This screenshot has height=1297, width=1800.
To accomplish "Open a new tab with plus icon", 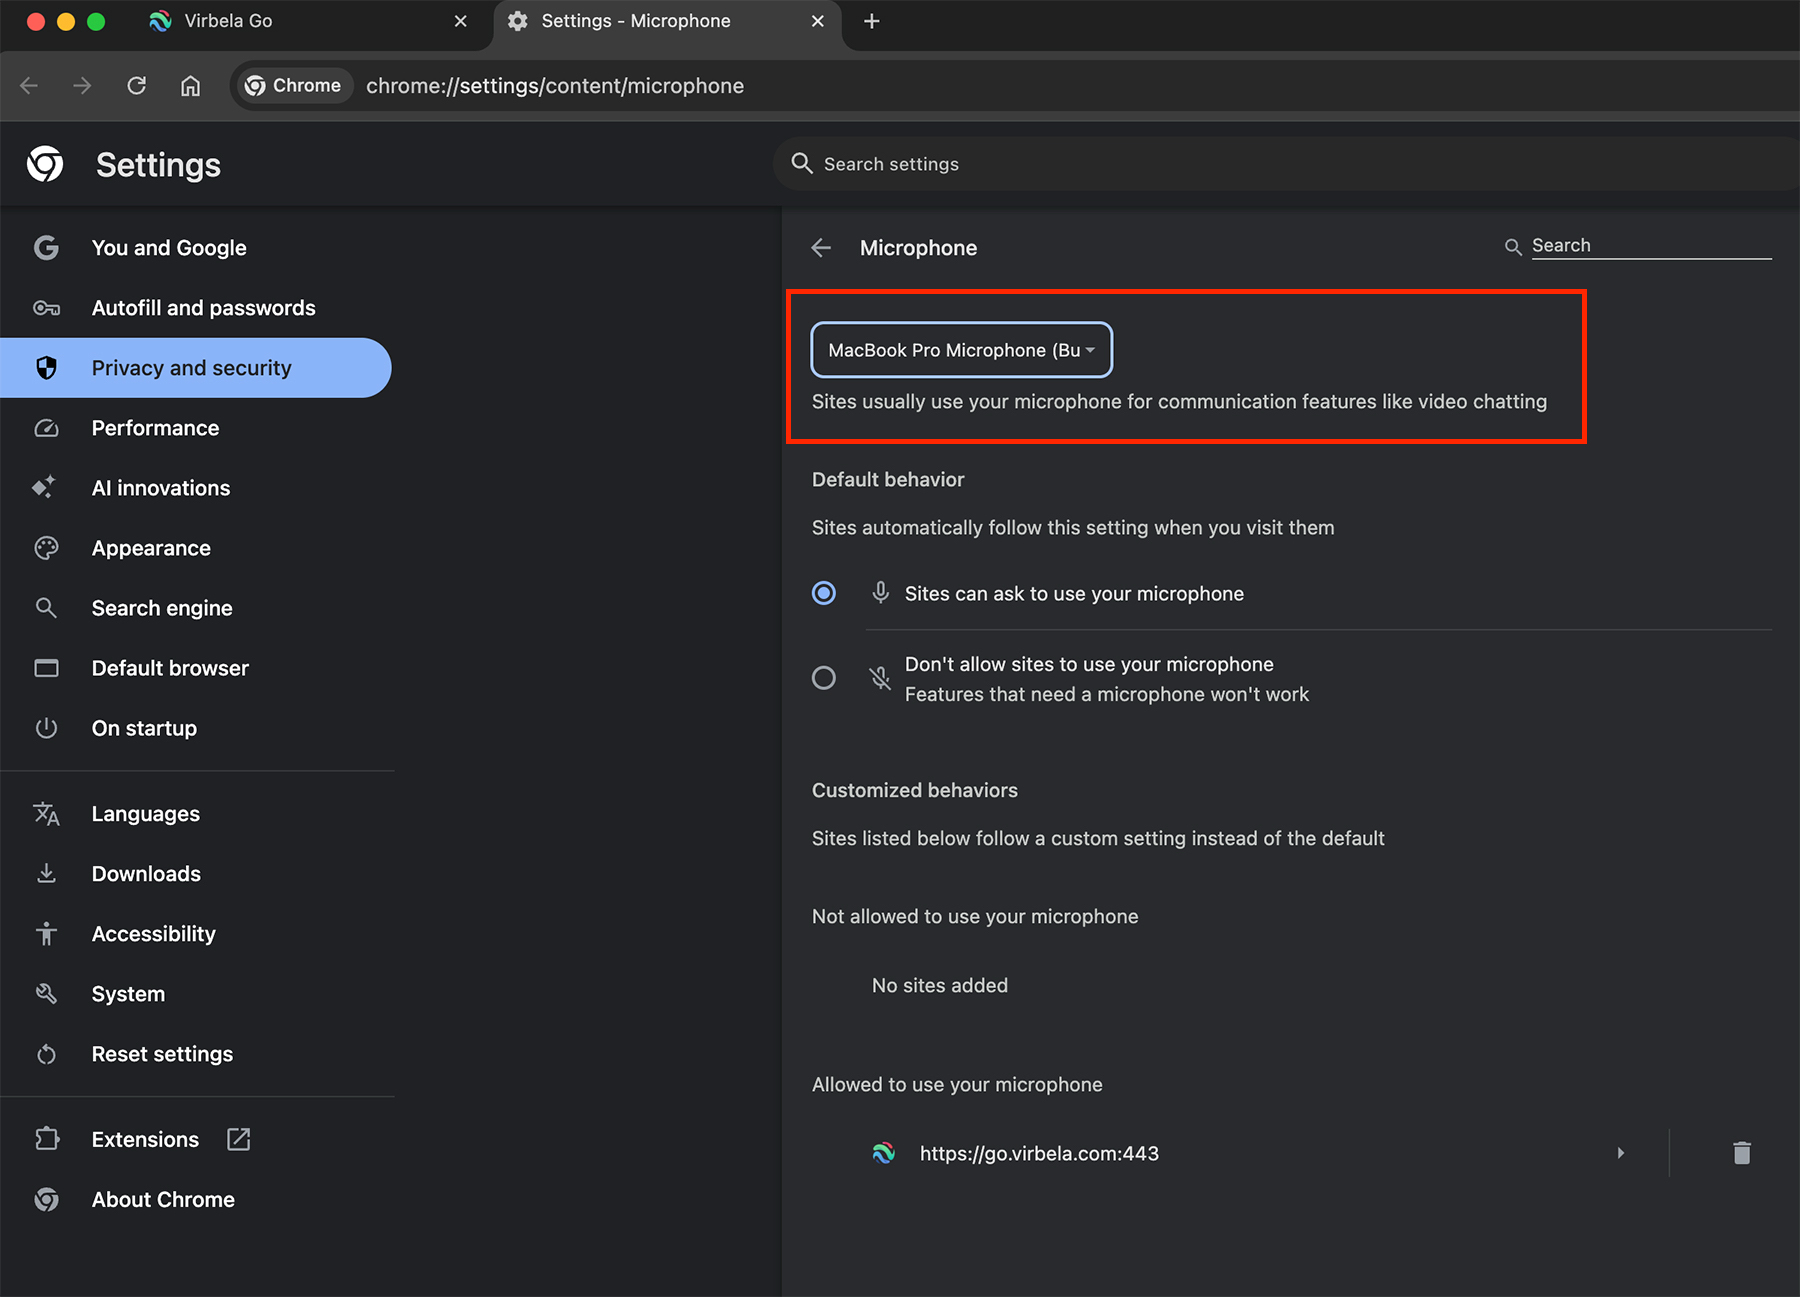I will pyautogui.click(x=871, y=21).
